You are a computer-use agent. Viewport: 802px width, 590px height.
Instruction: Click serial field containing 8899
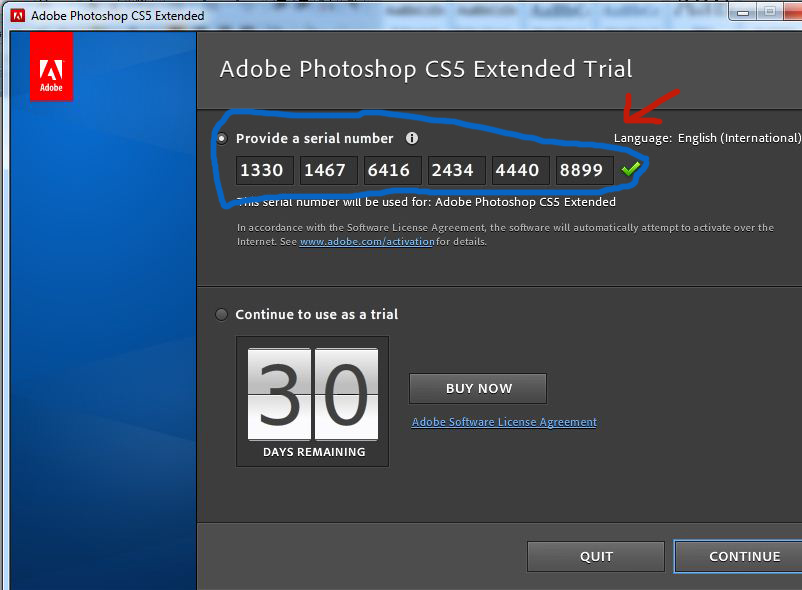pos(585,170)
